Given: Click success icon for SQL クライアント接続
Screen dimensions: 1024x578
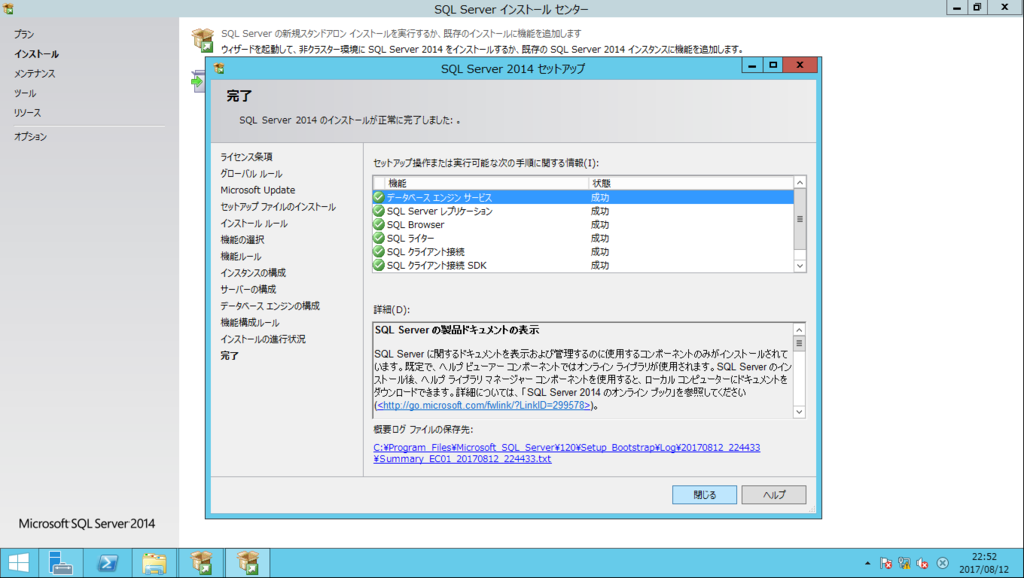Looking at the screenshot, I should pos(379,251).
